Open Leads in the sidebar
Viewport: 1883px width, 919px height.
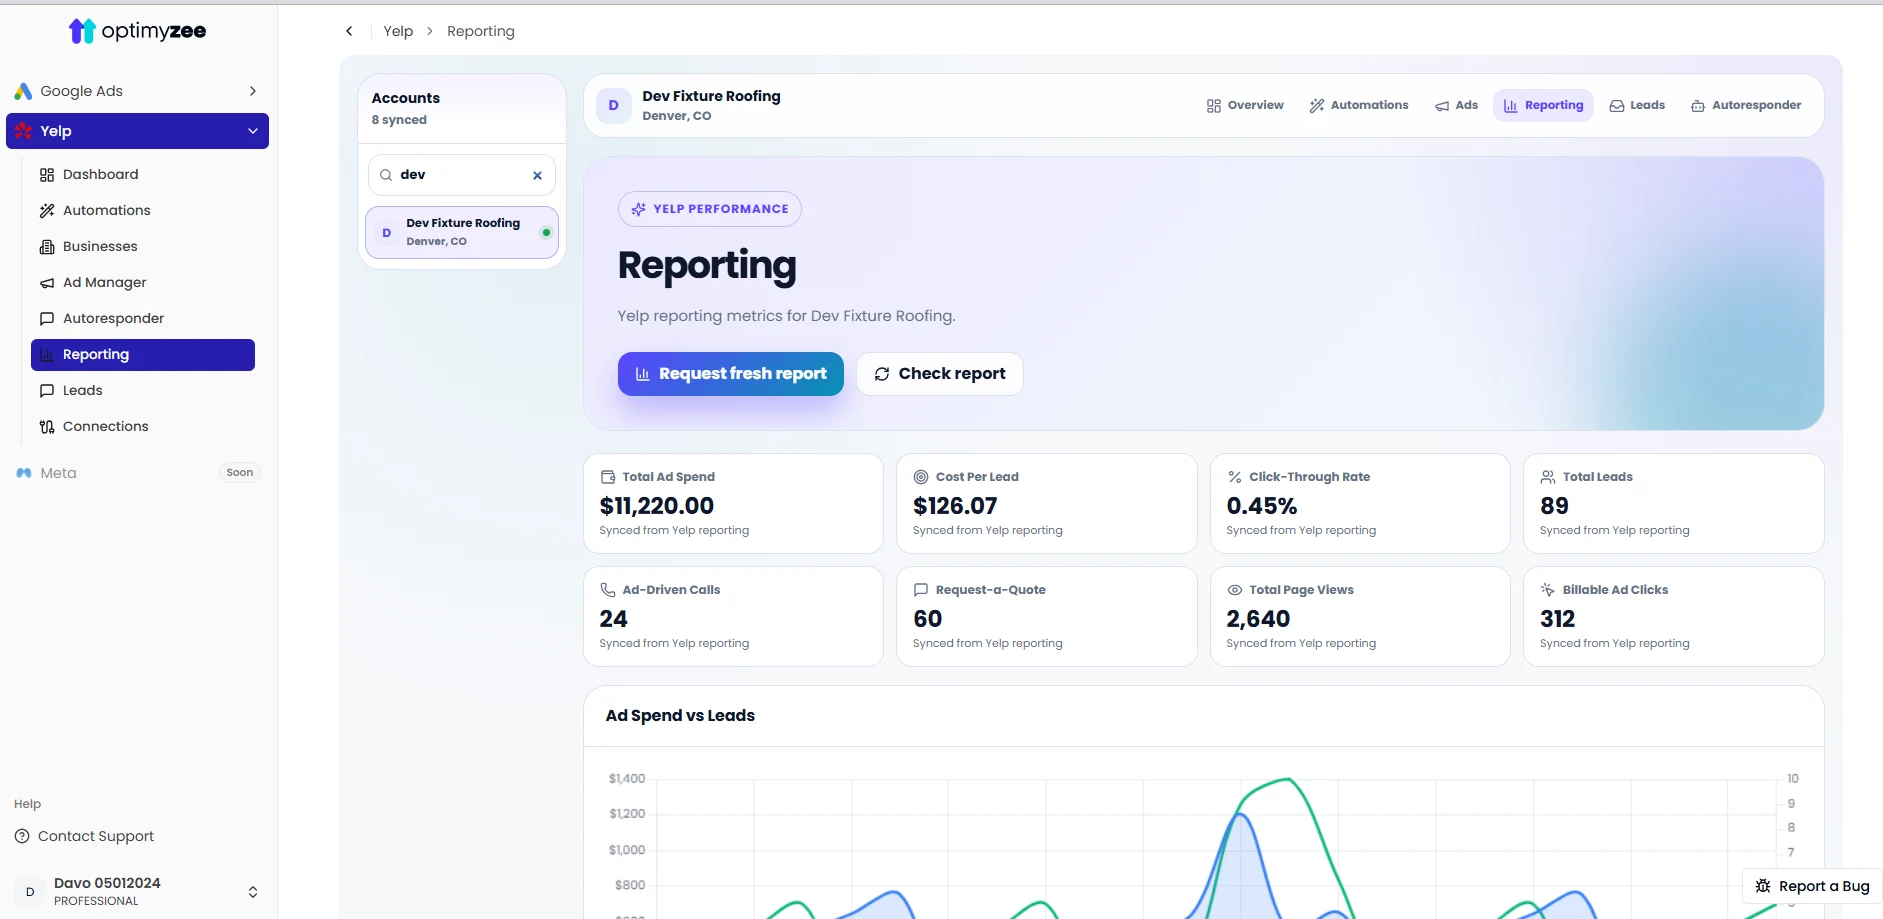click(x=143, y=390)
